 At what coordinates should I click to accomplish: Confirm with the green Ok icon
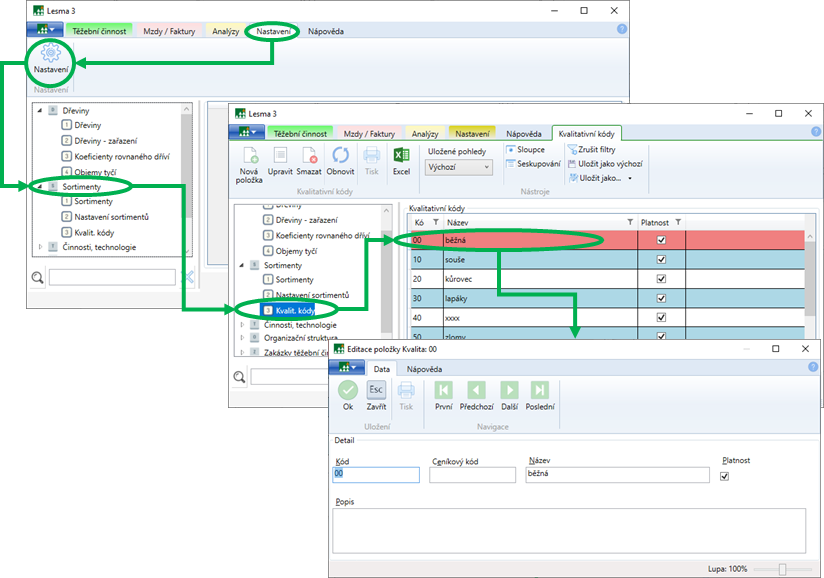click(x=348, y=391)
